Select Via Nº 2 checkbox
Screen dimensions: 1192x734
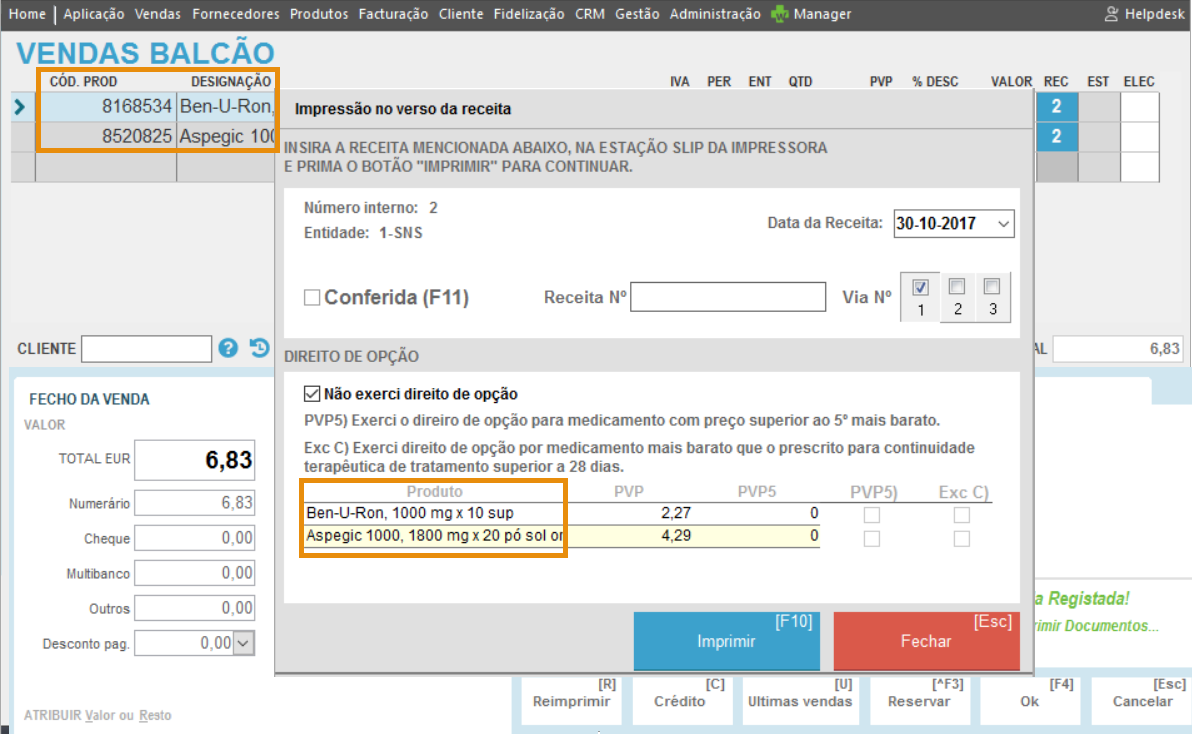(957, 287)
